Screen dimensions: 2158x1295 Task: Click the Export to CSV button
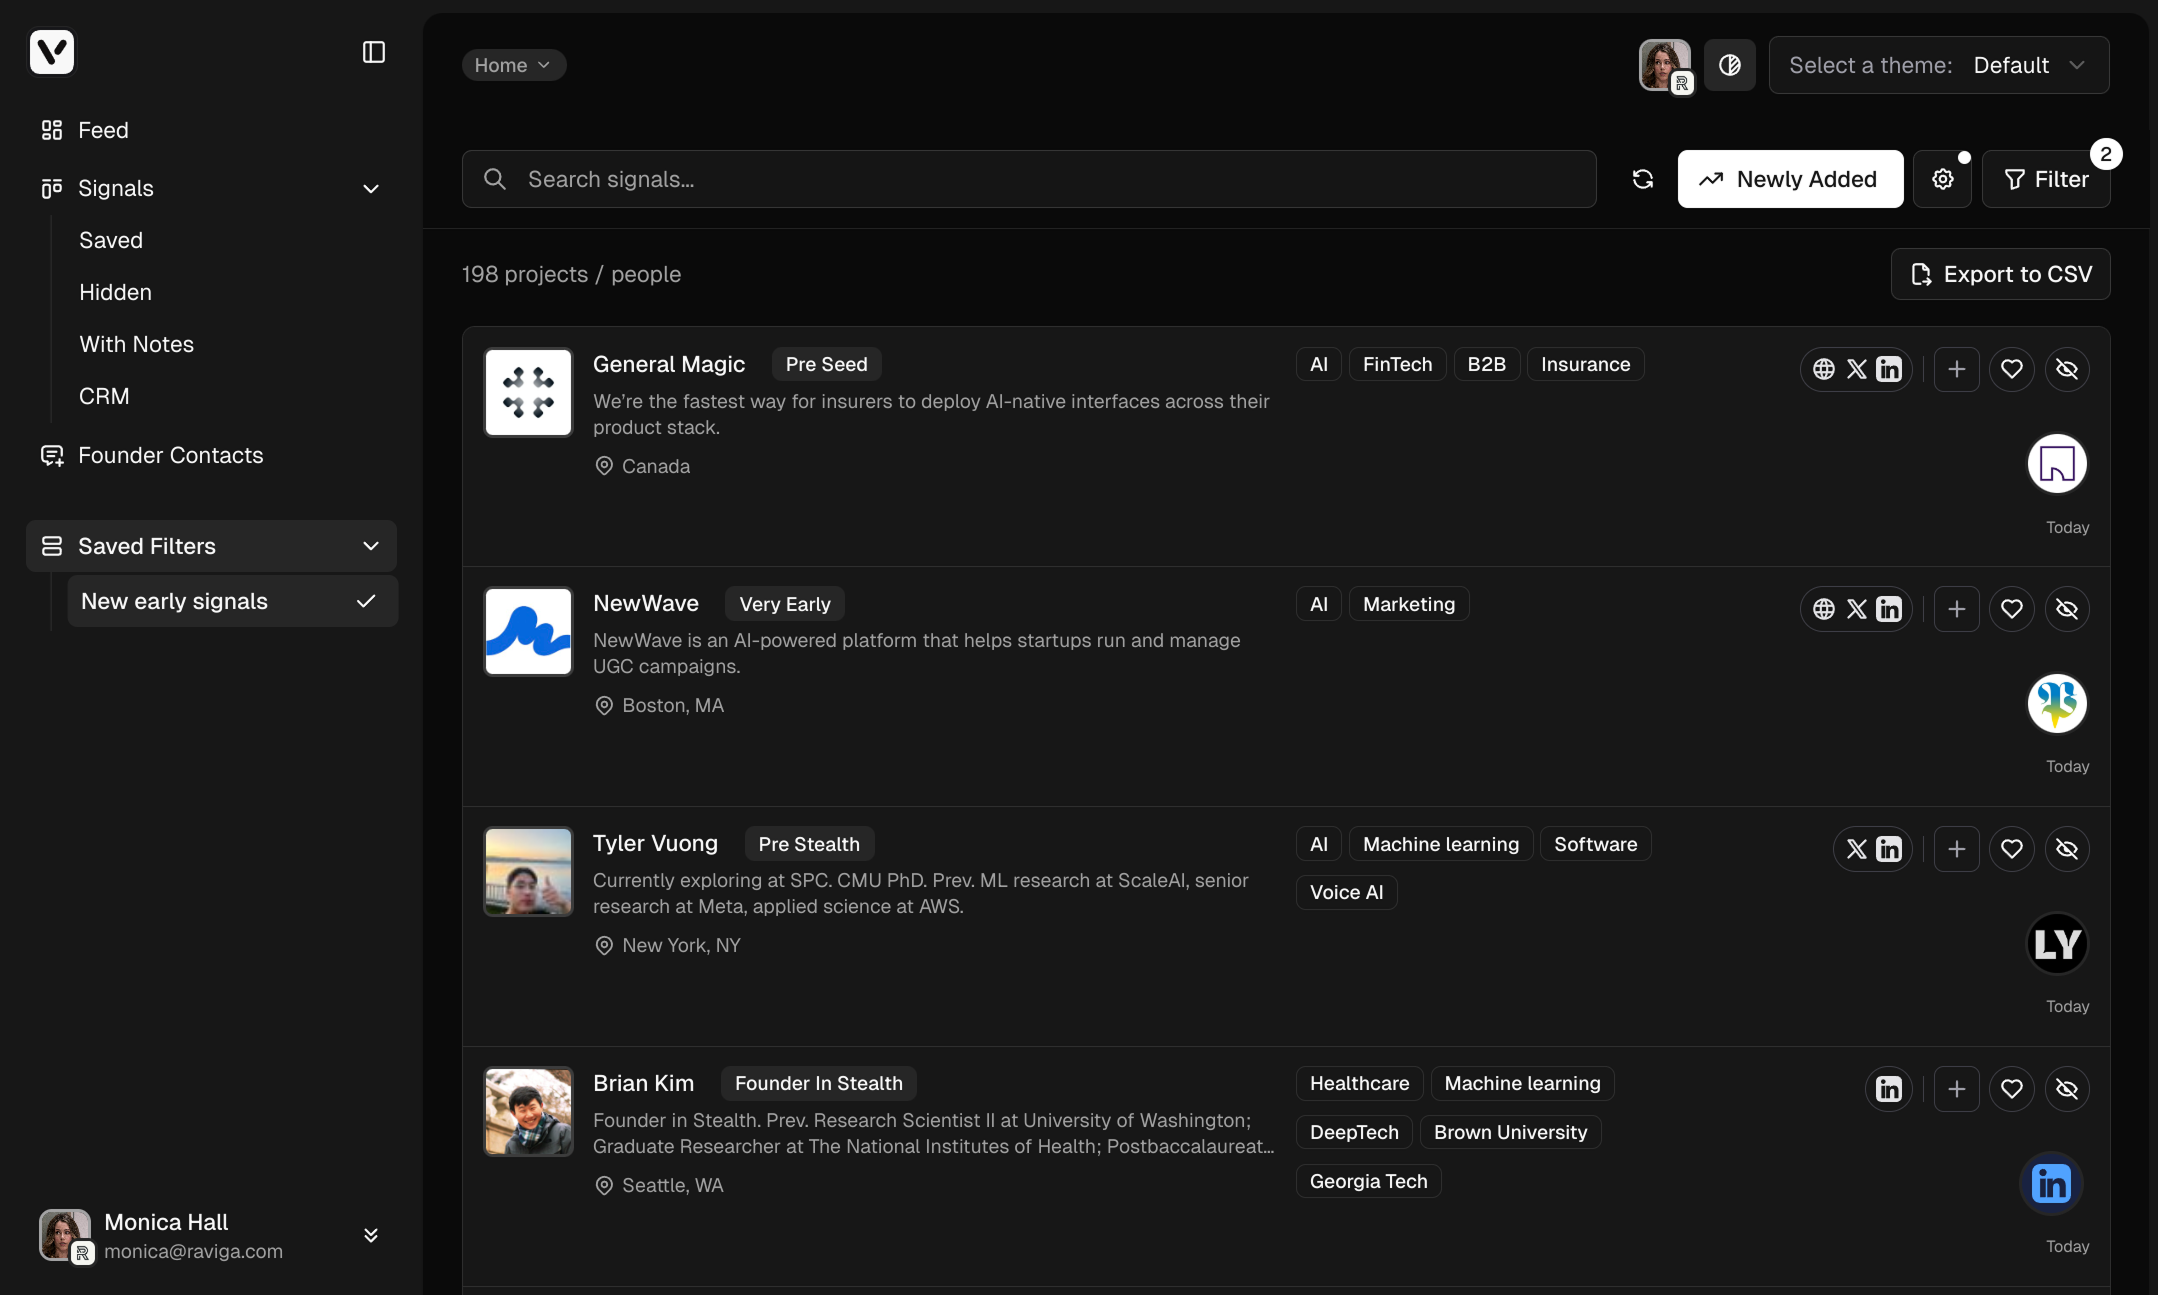[2000, 274]
